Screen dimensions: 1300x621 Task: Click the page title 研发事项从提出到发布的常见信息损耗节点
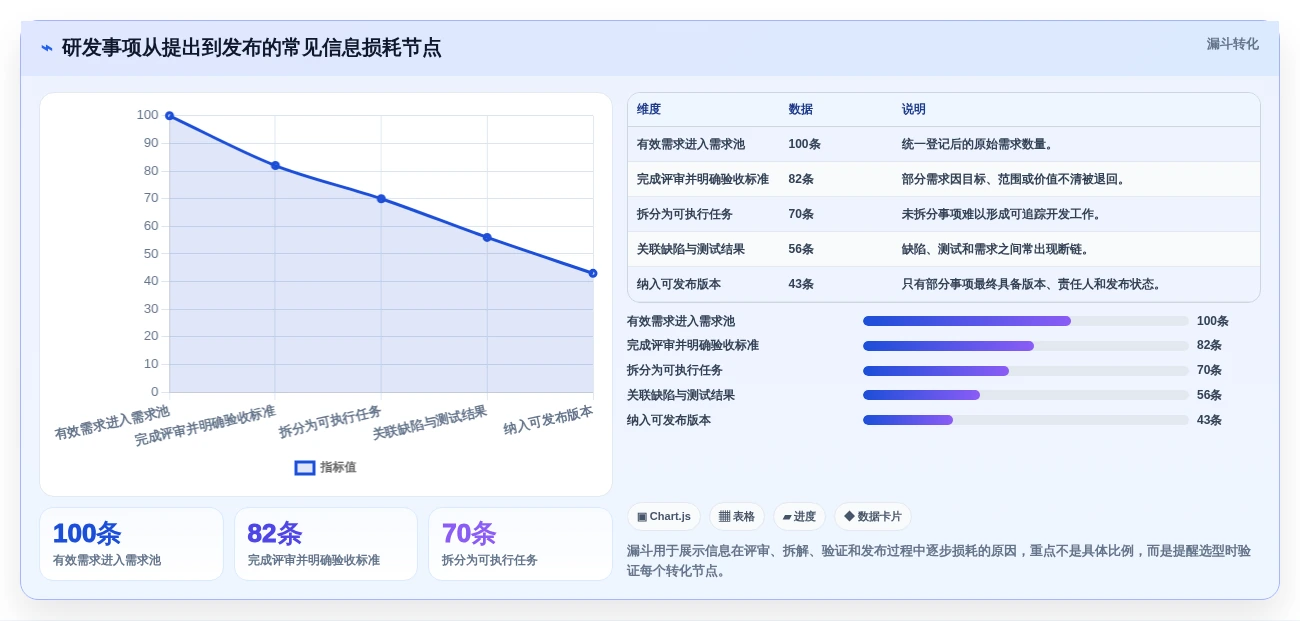251,48
